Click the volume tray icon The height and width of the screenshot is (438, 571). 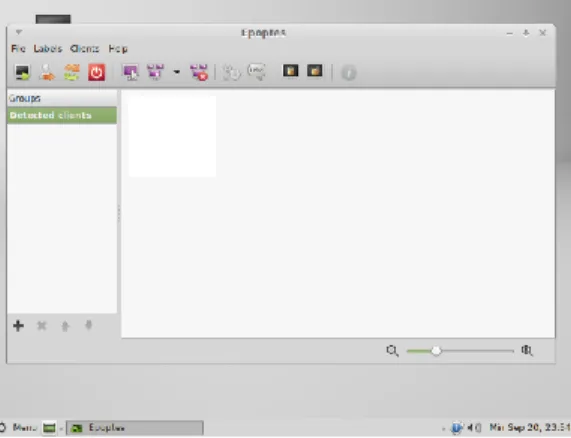474,427
